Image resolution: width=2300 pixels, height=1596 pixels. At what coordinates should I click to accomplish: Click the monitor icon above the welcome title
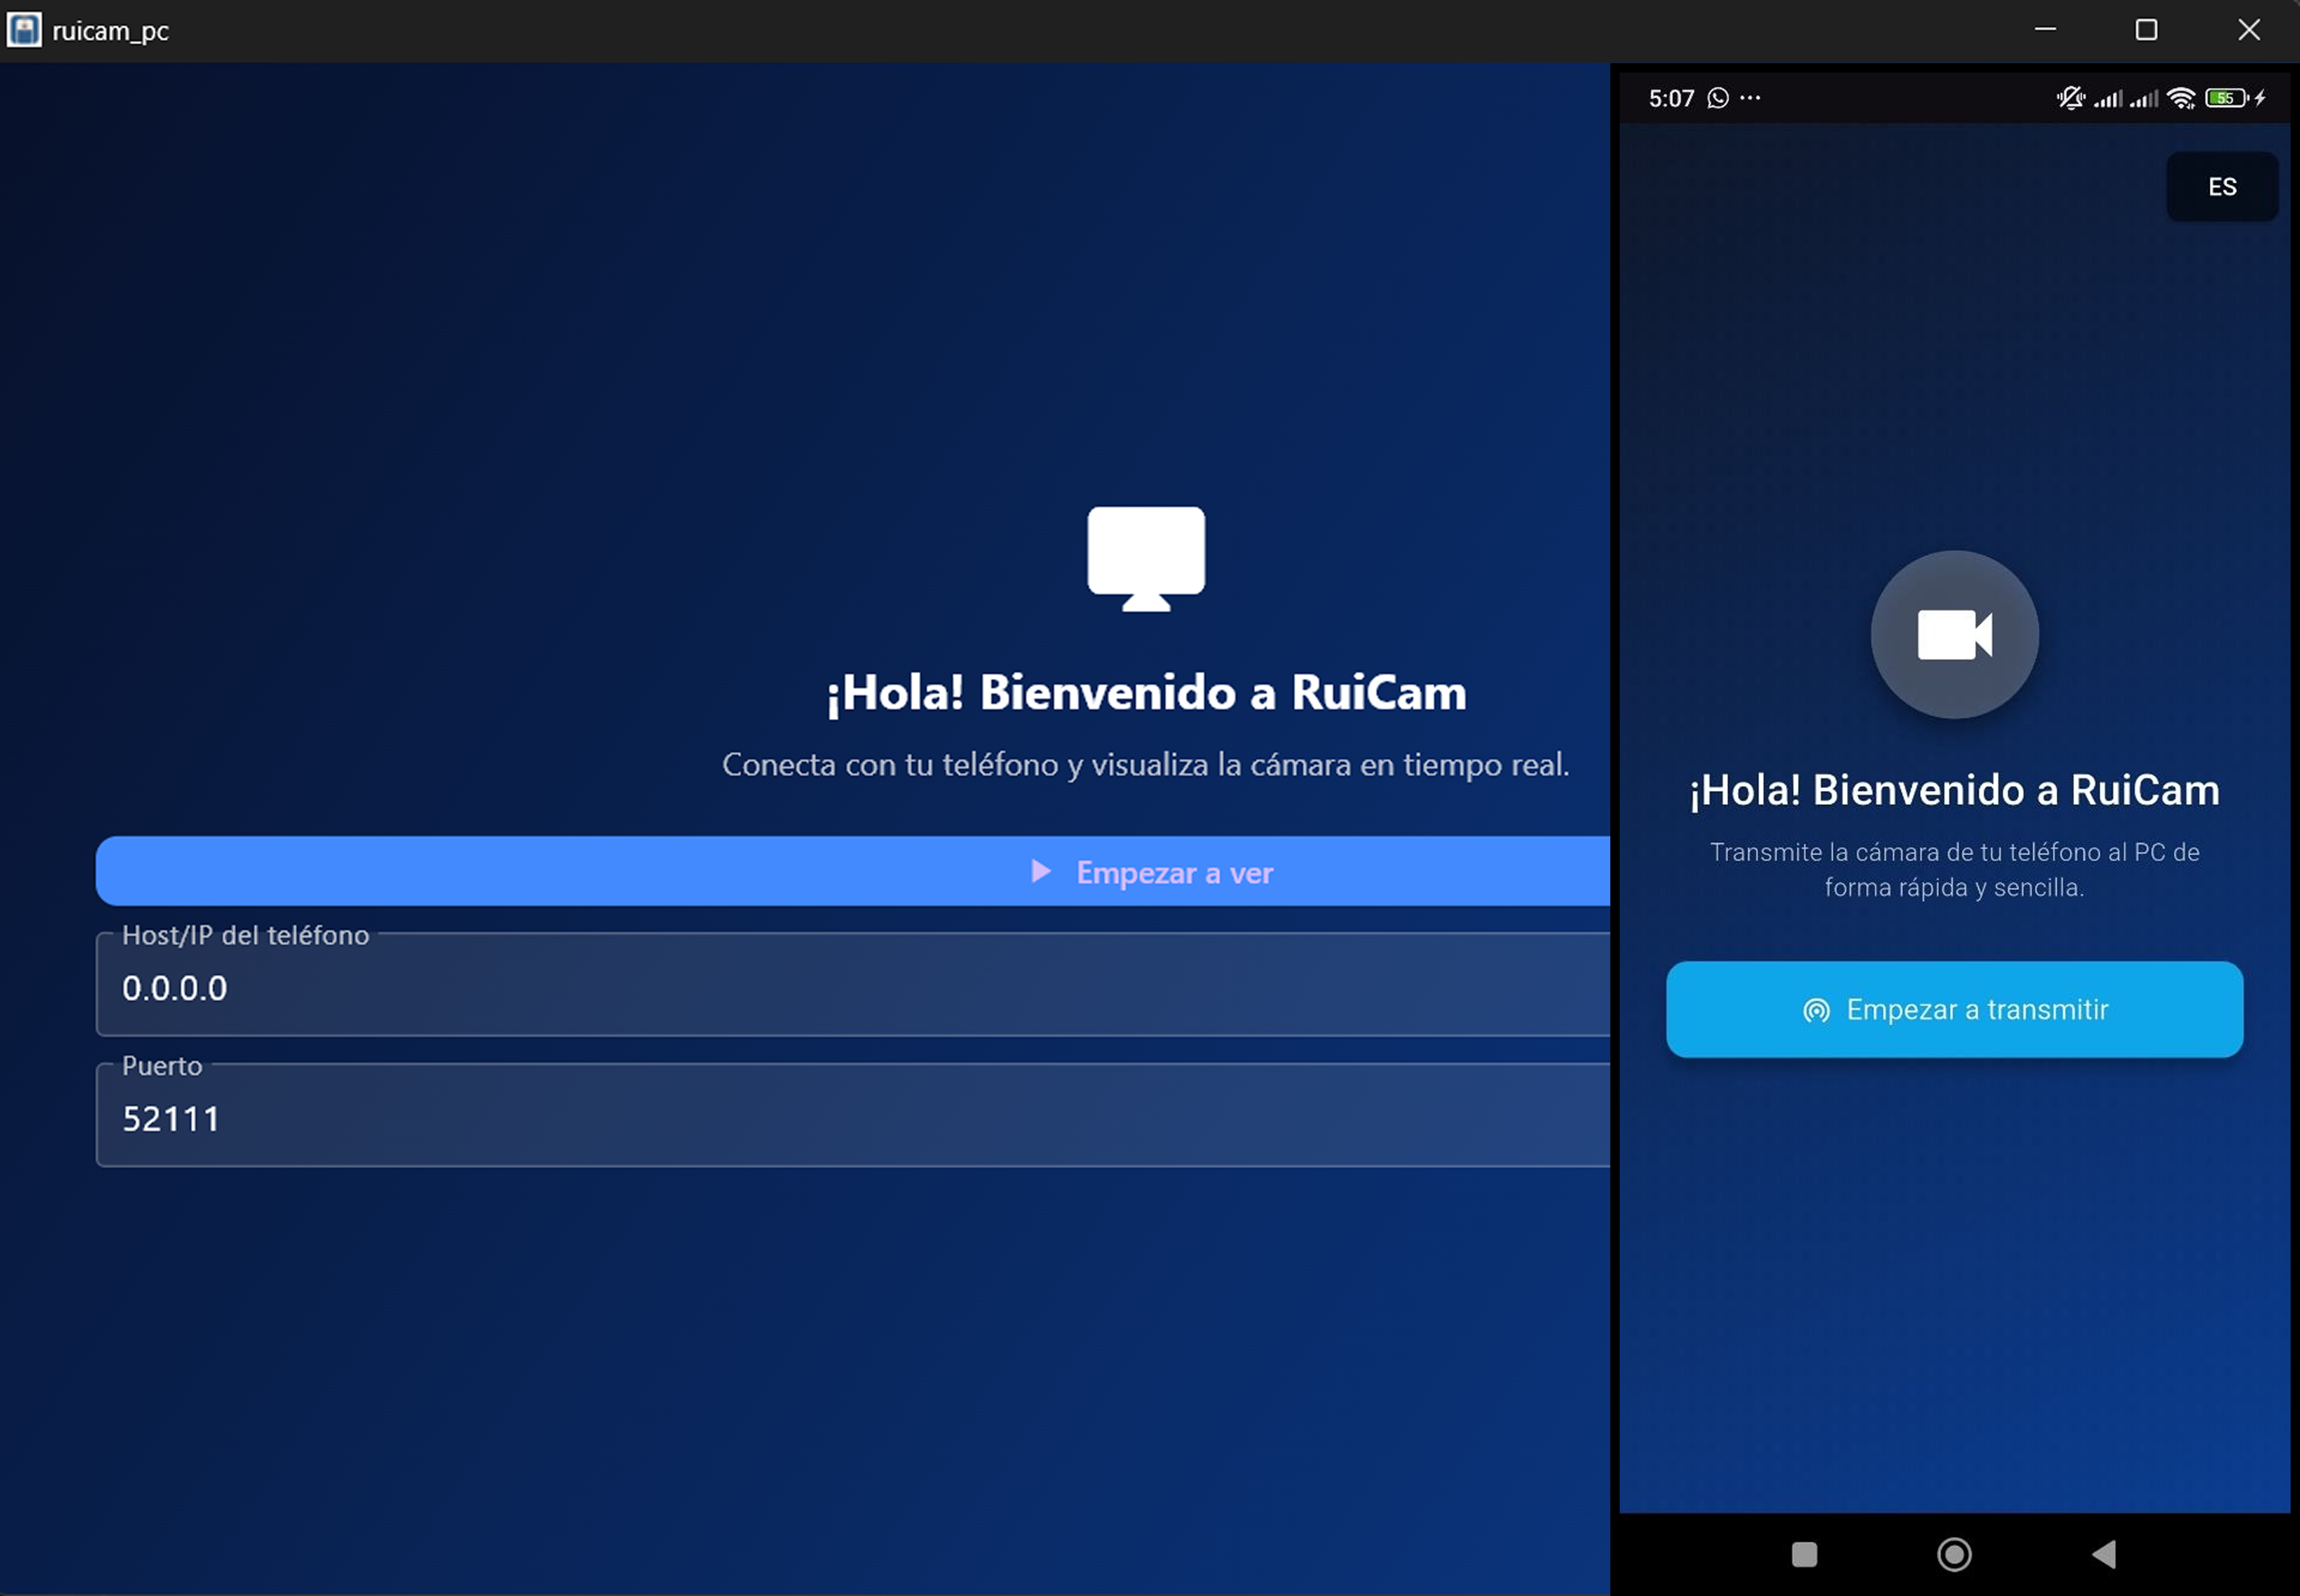coord(1146,558)
